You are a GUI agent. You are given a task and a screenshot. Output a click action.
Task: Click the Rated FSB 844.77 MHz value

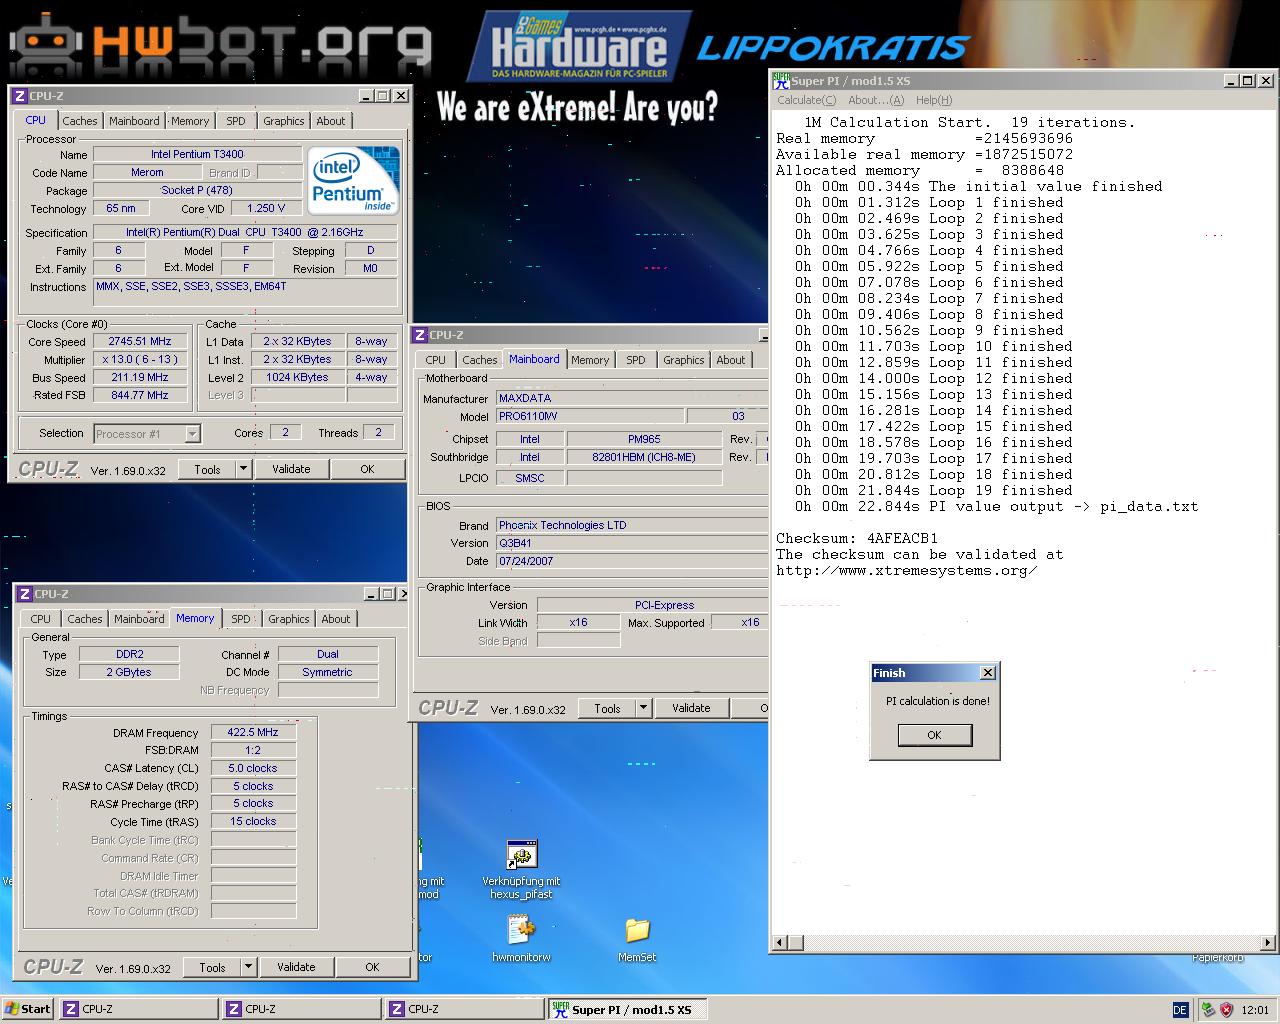point(140,395)
